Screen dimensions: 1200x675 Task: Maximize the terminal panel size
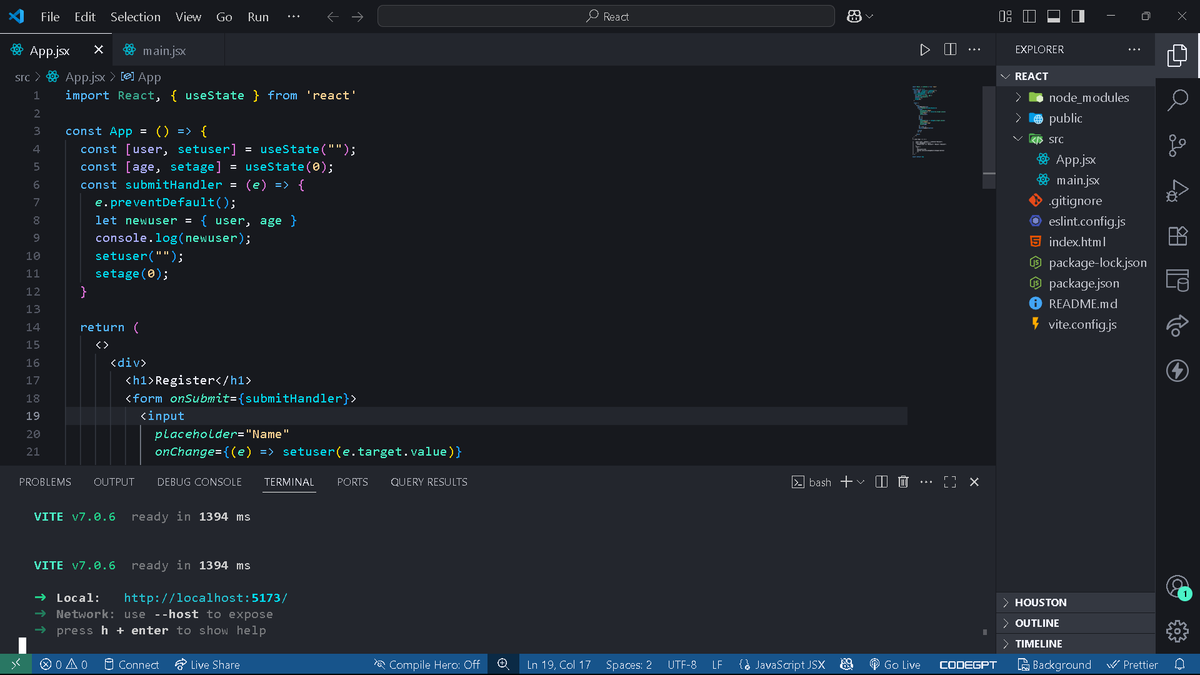click(x=950, y=482)
